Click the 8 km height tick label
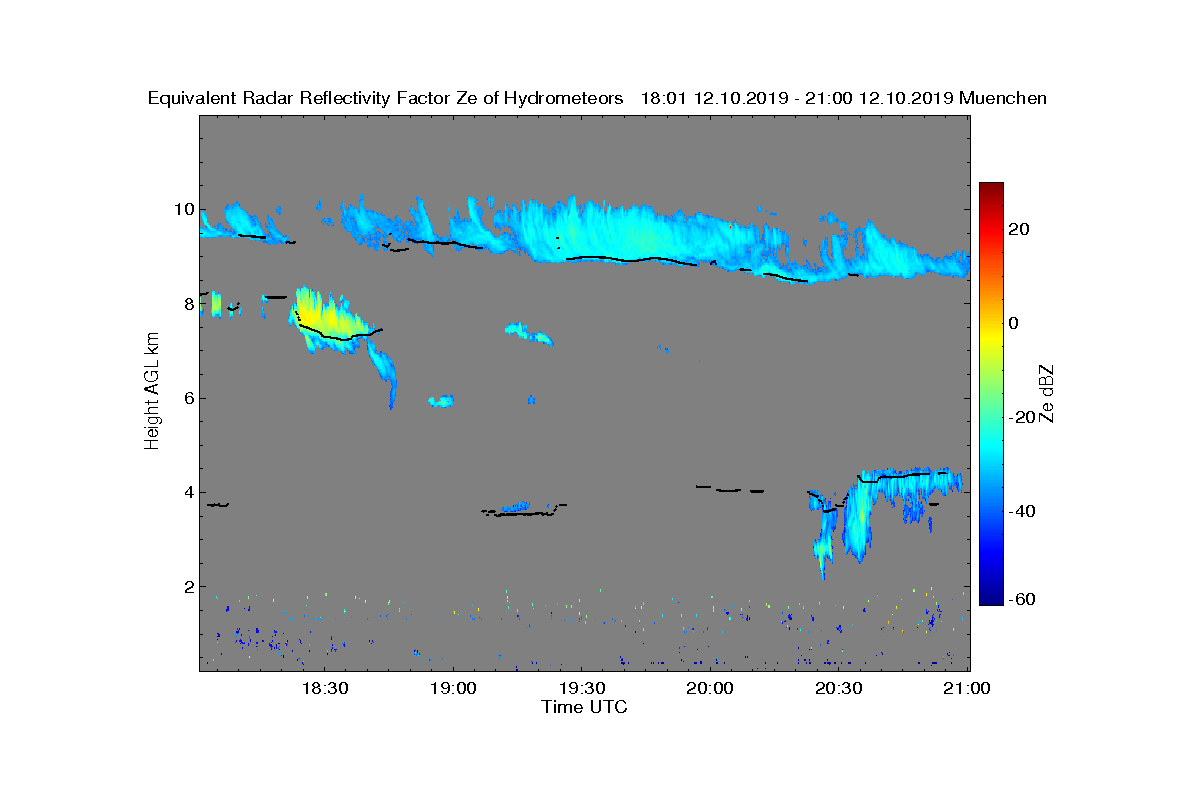 coord(187,304)
